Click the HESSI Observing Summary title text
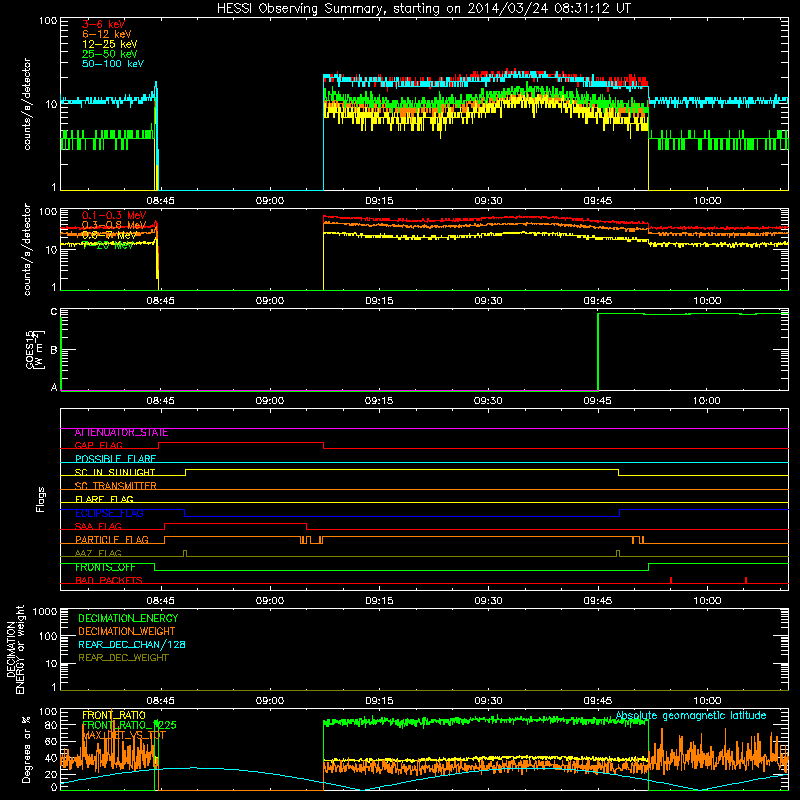800x800 pixels. click(x=424, y=9)
